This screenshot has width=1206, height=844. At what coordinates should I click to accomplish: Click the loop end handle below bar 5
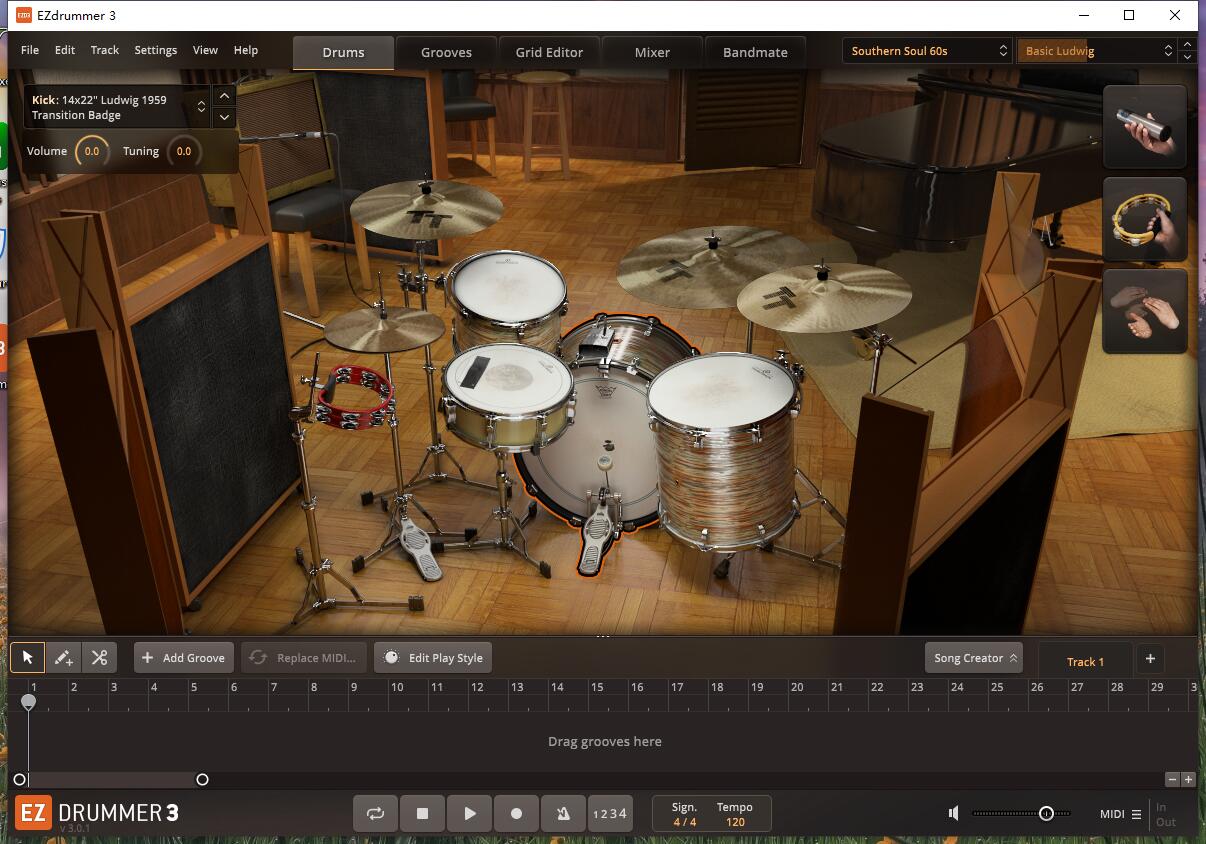click(202, 779)
